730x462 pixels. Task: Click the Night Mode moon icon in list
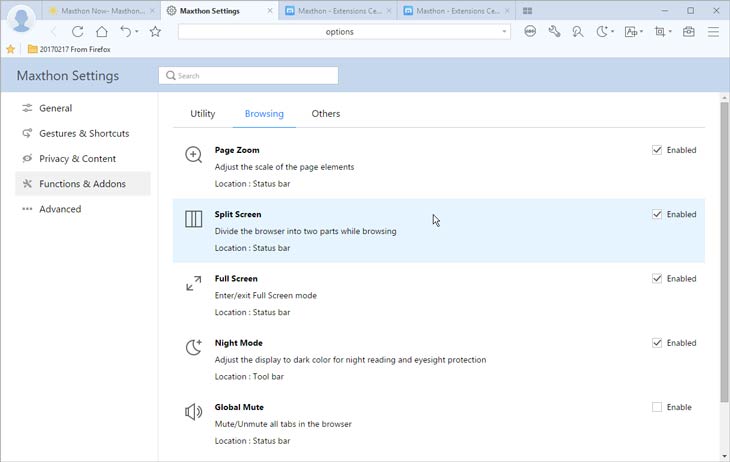coord(193,347)
